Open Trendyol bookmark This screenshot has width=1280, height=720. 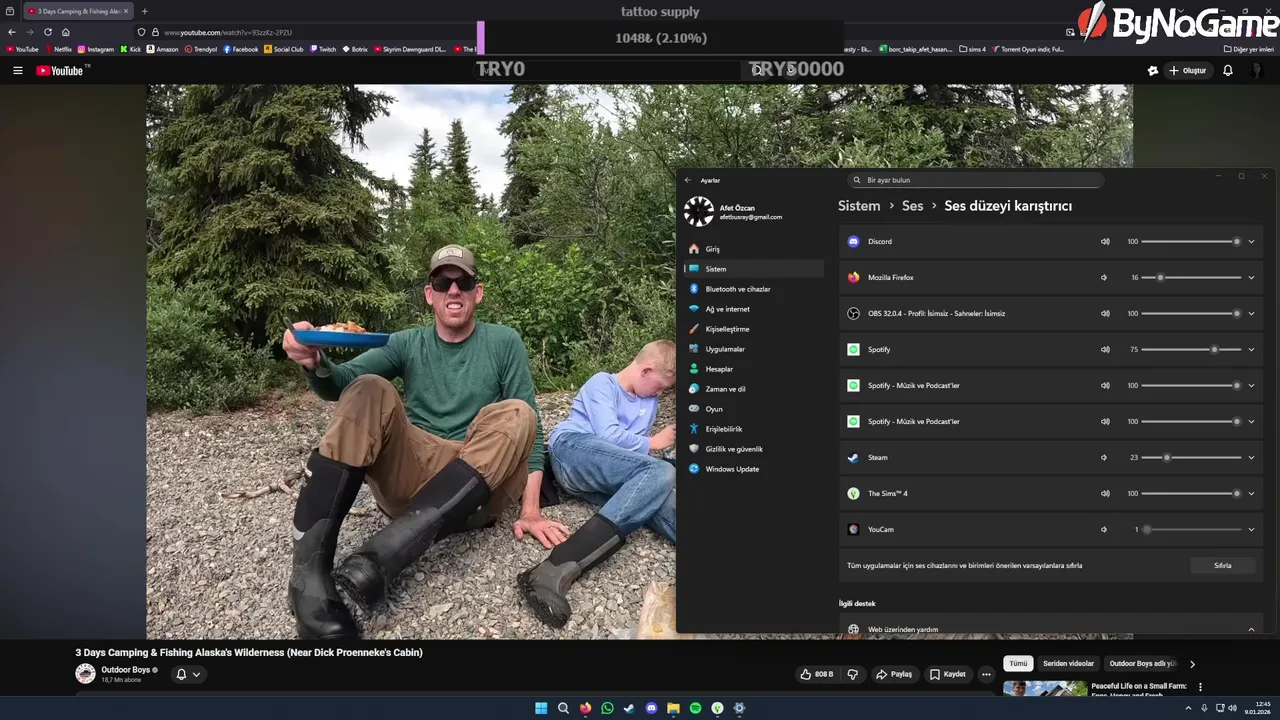201,49
